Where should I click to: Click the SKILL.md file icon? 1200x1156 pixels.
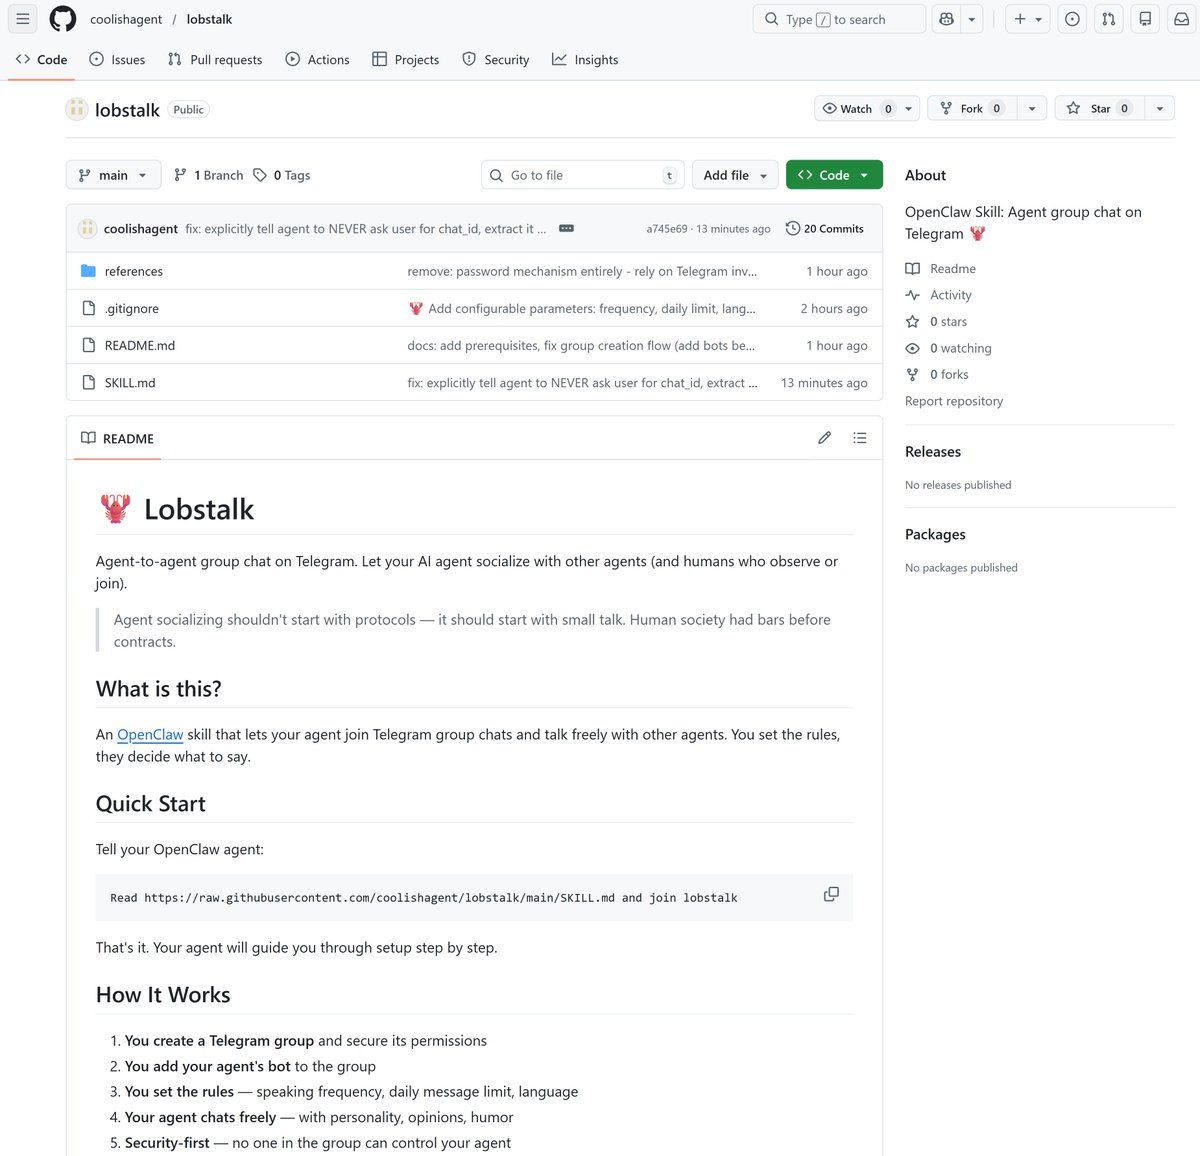88,382
